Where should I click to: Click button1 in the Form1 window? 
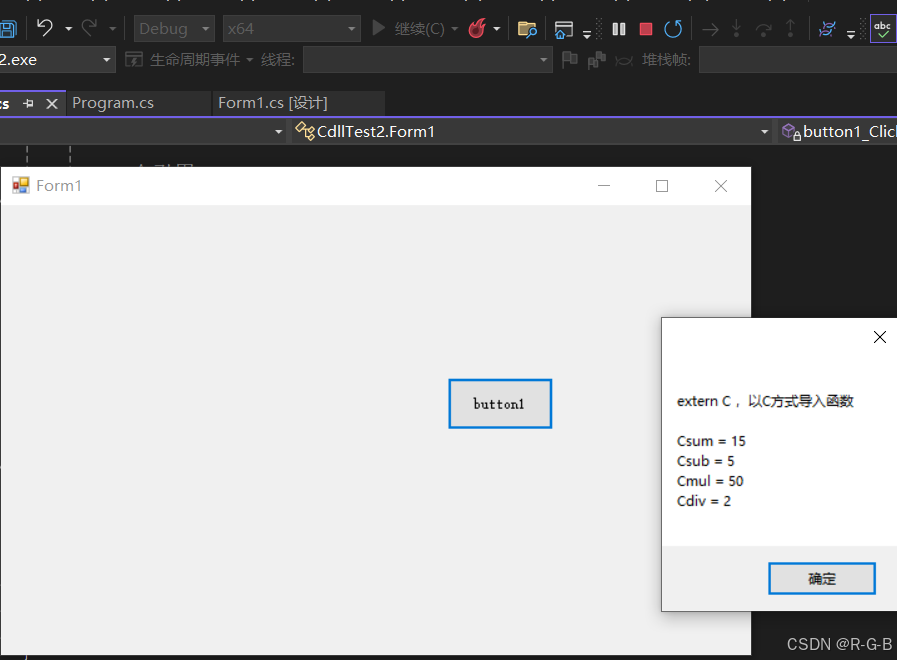tap(499, 403)
